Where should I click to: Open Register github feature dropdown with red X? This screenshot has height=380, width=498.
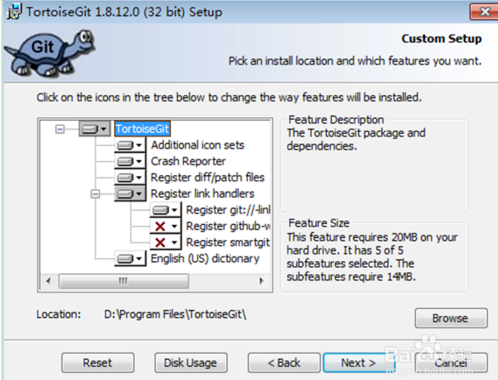coord(165,226)
